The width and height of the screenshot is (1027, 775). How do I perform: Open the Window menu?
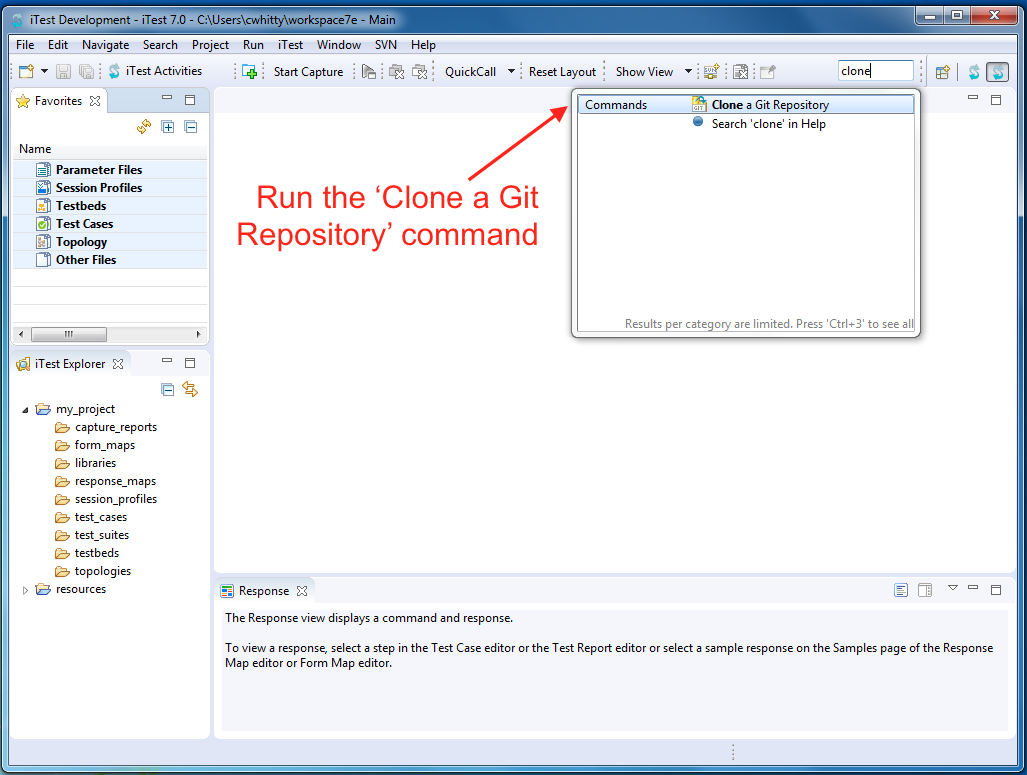(339, 45)
